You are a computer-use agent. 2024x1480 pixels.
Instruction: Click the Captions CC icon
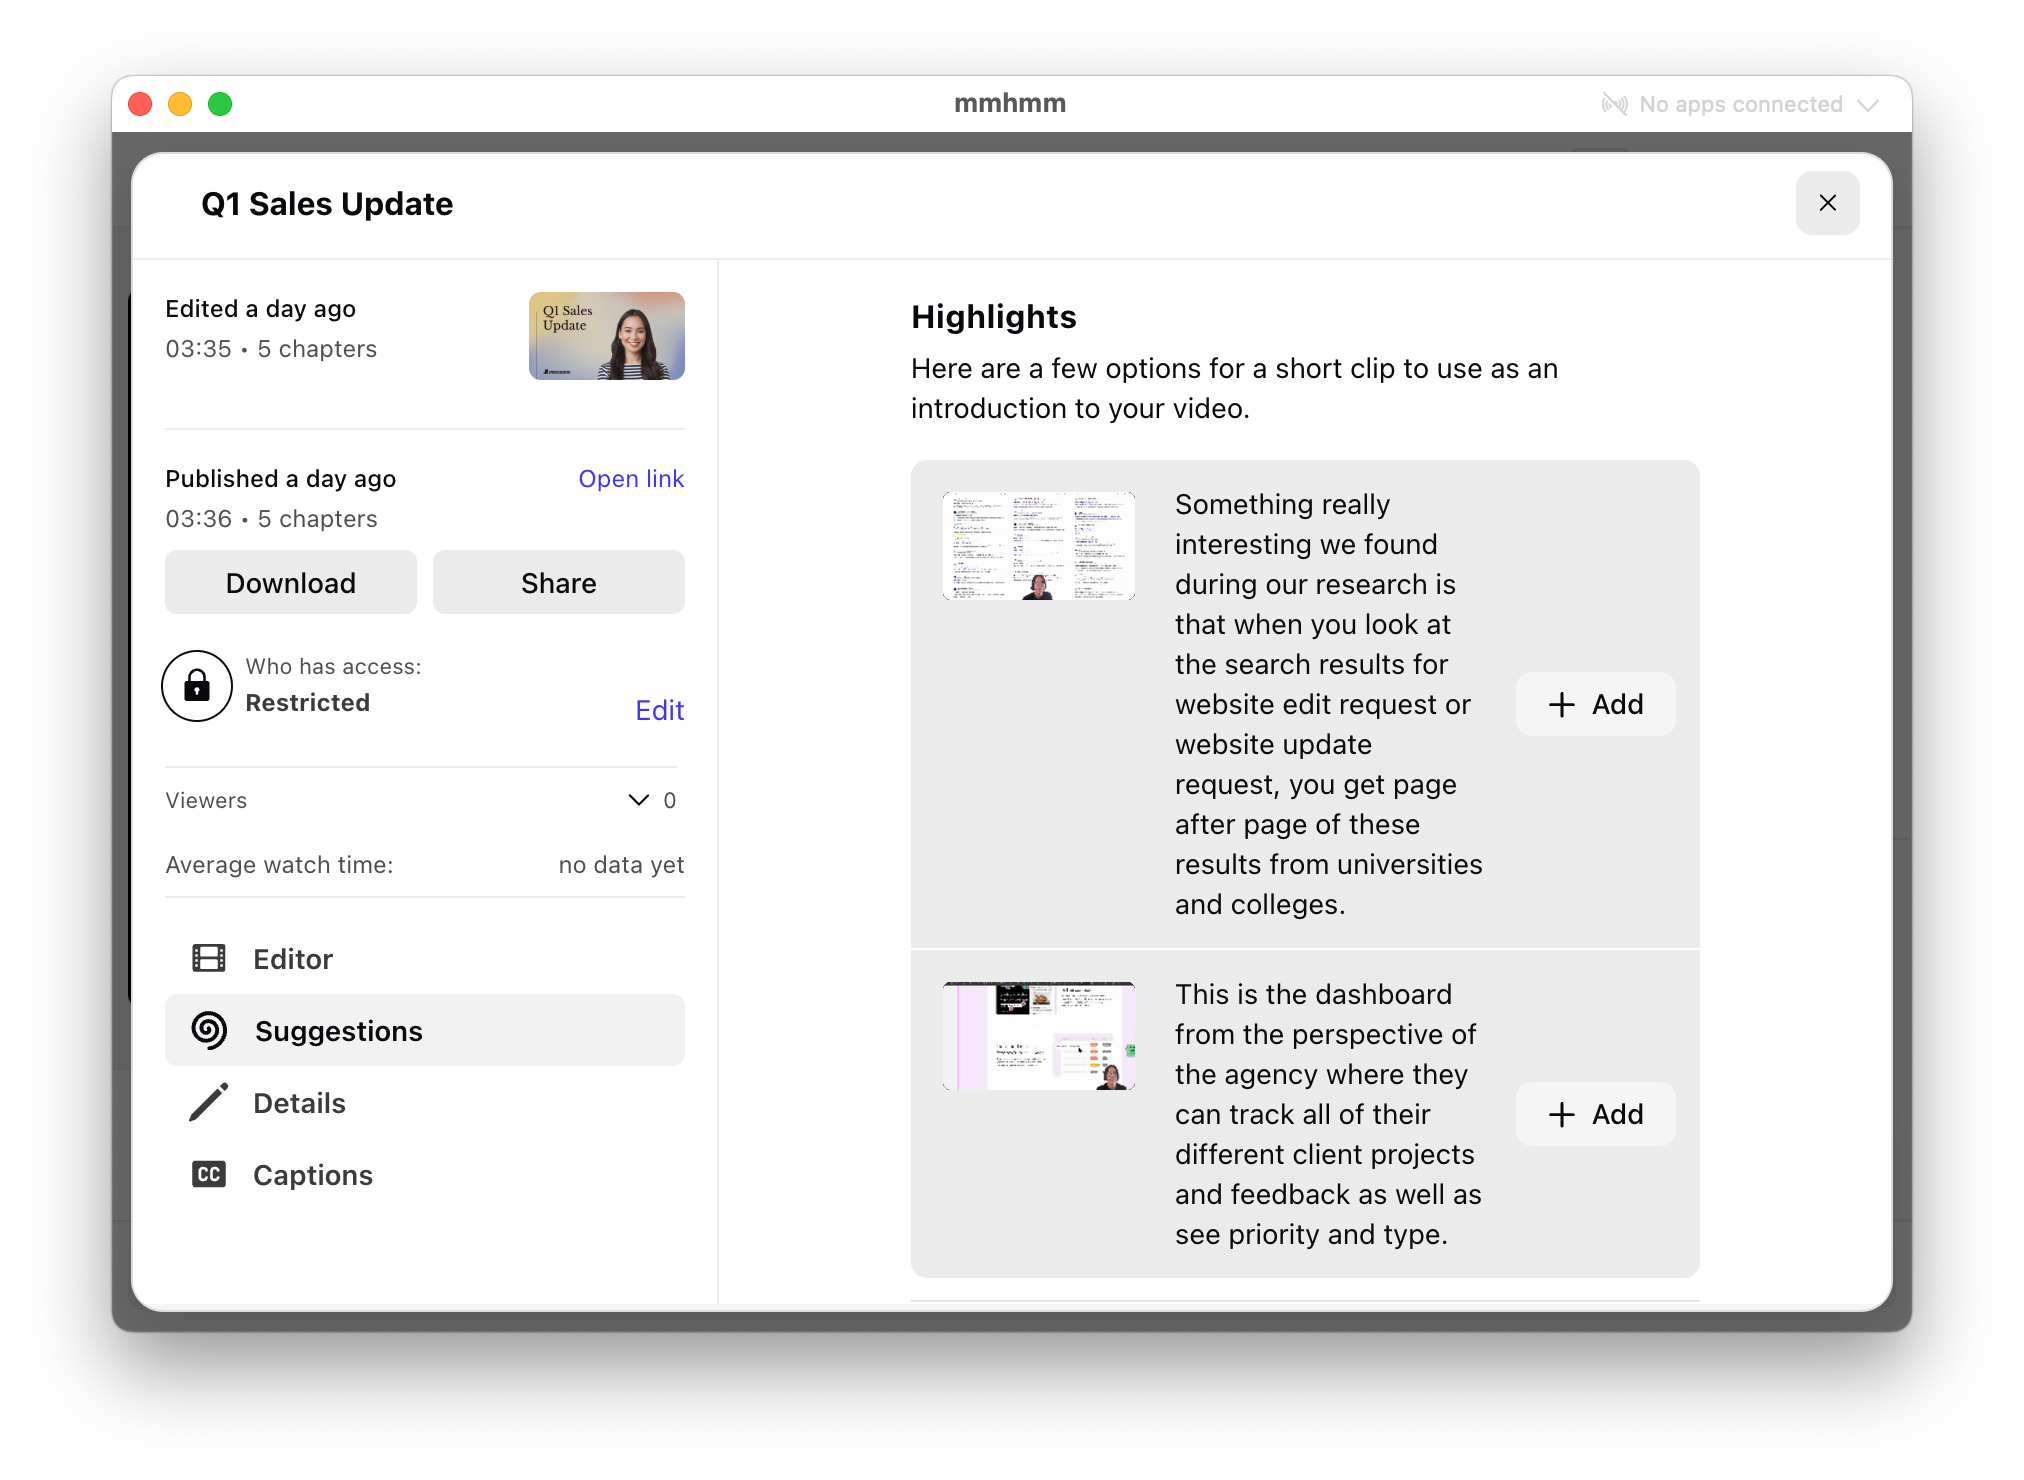pos(208,1174)
